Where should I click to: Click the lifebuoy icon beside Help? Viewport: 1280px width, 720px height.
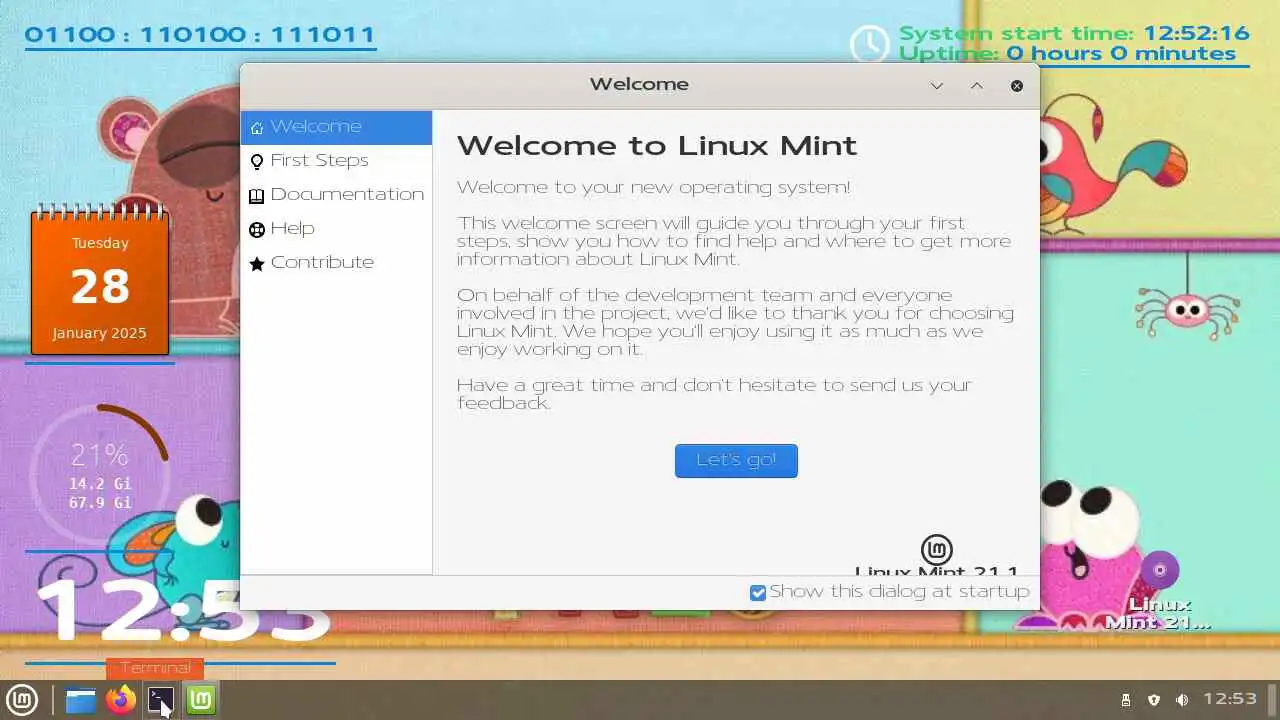pos(257,229)
